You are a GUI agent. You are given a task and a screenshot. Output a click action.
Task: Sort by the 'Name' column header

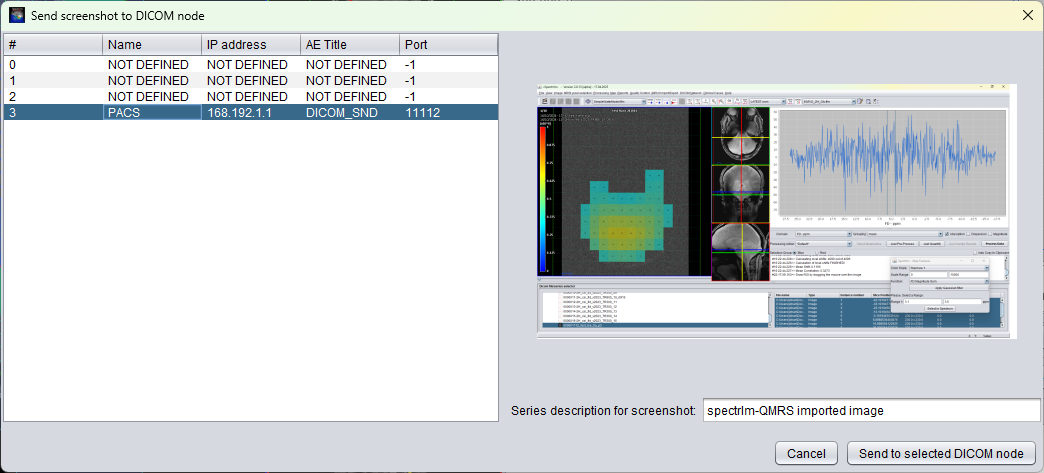tap(152, 45)
